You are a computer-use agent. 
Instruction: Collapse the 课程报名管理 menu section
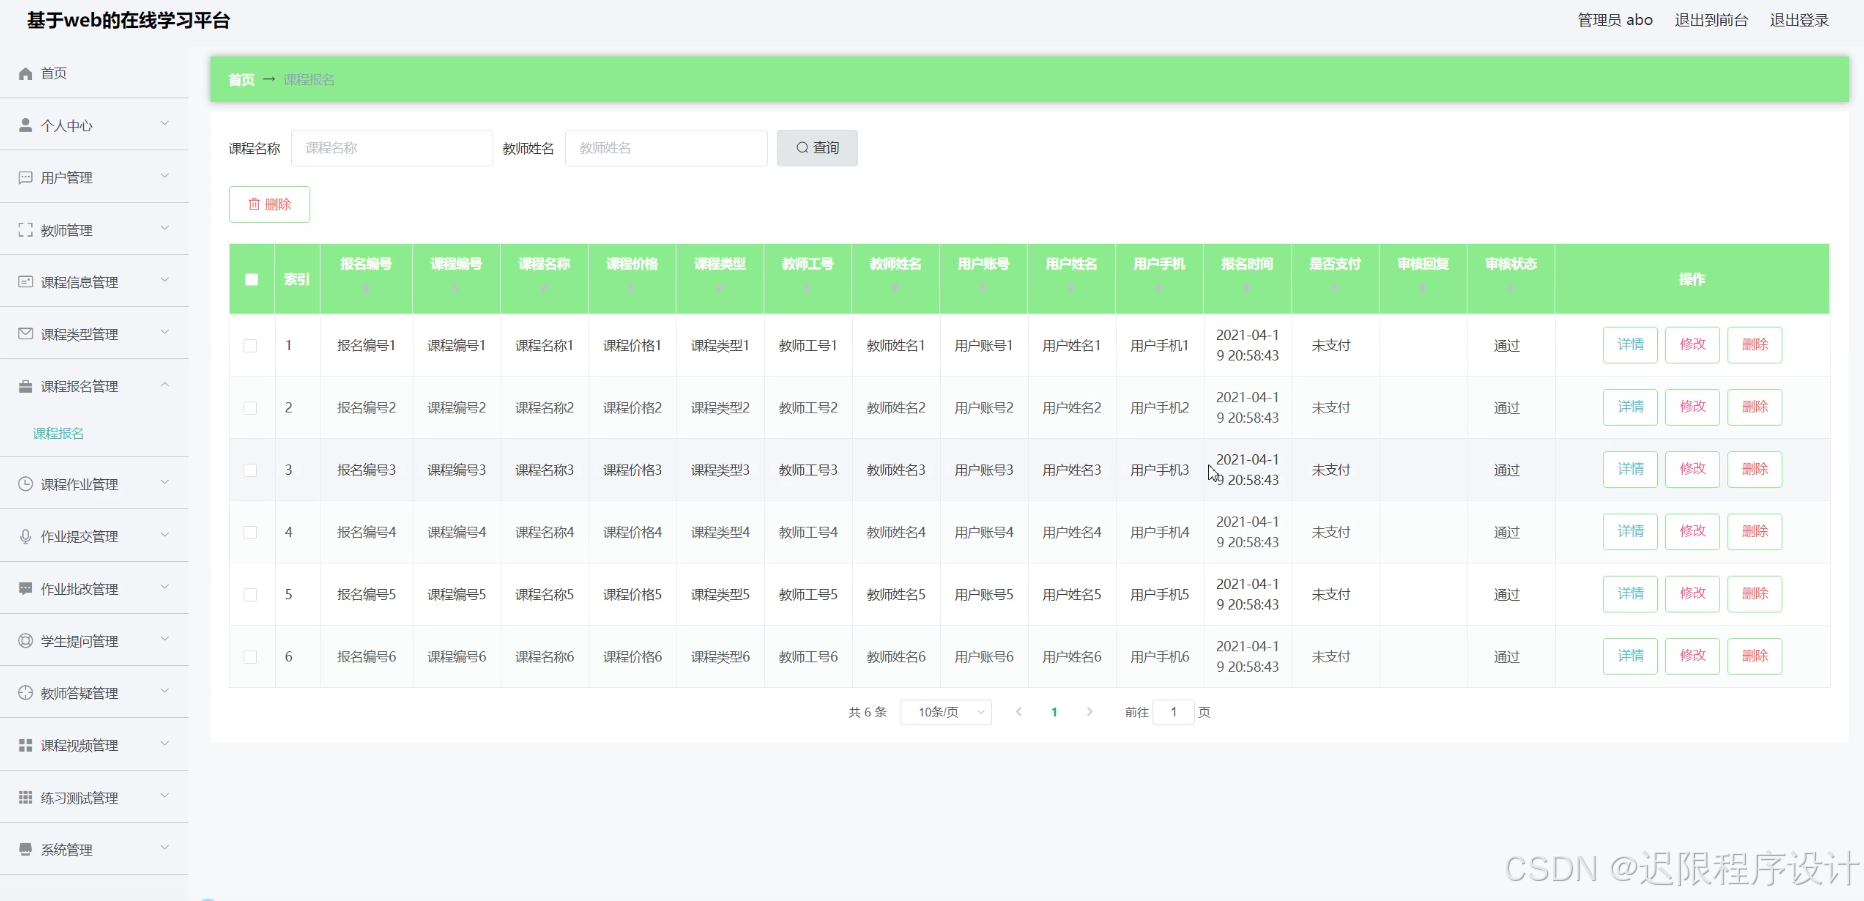[93, 385]
